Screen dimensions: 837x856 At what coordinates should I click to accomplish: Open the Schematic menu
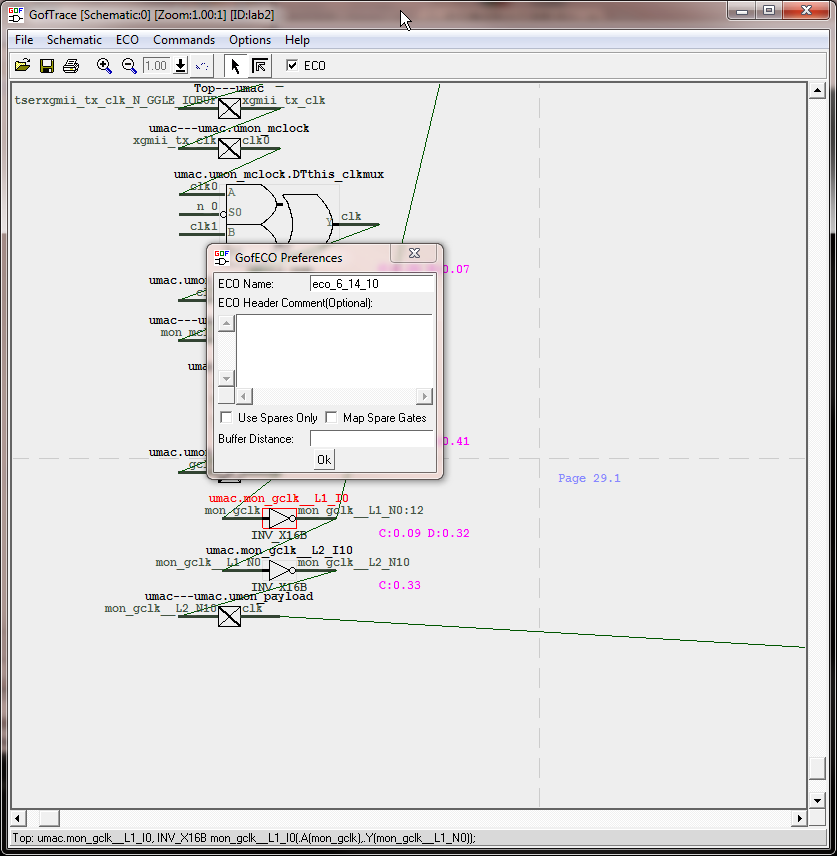click(74, 40)
